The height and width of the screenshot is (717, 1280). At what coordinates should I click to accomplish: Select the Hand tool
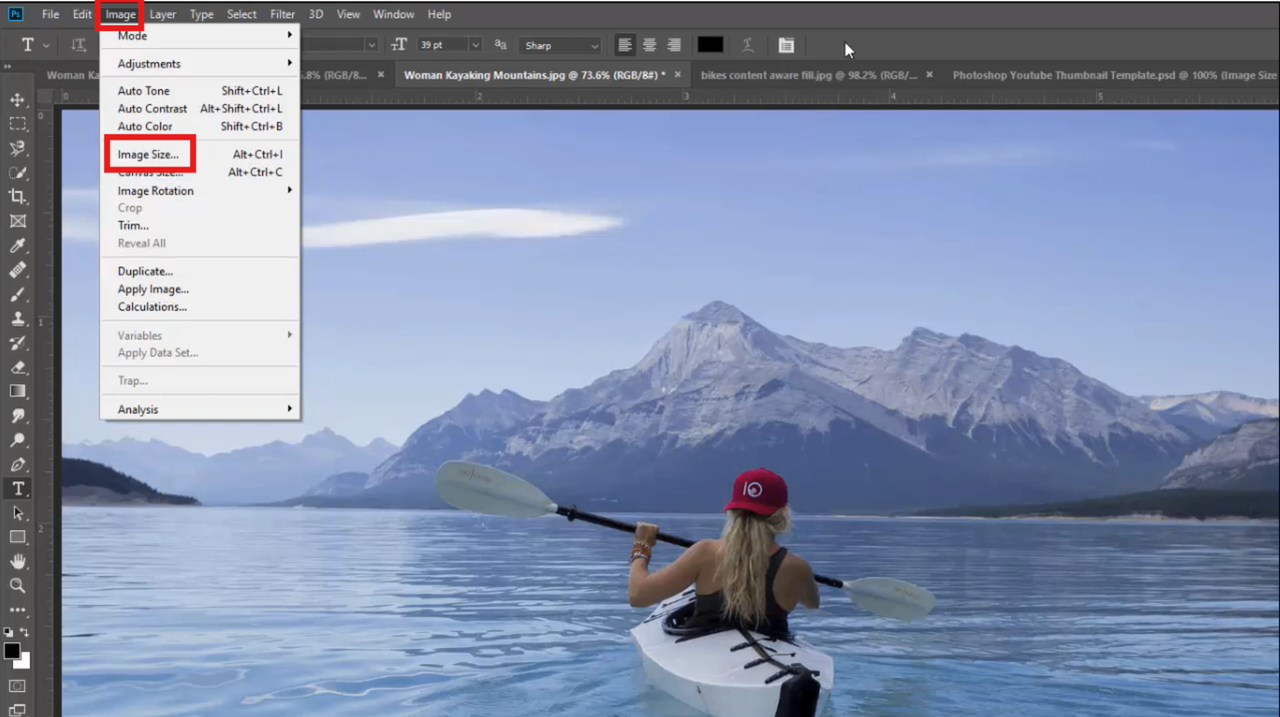17,561
